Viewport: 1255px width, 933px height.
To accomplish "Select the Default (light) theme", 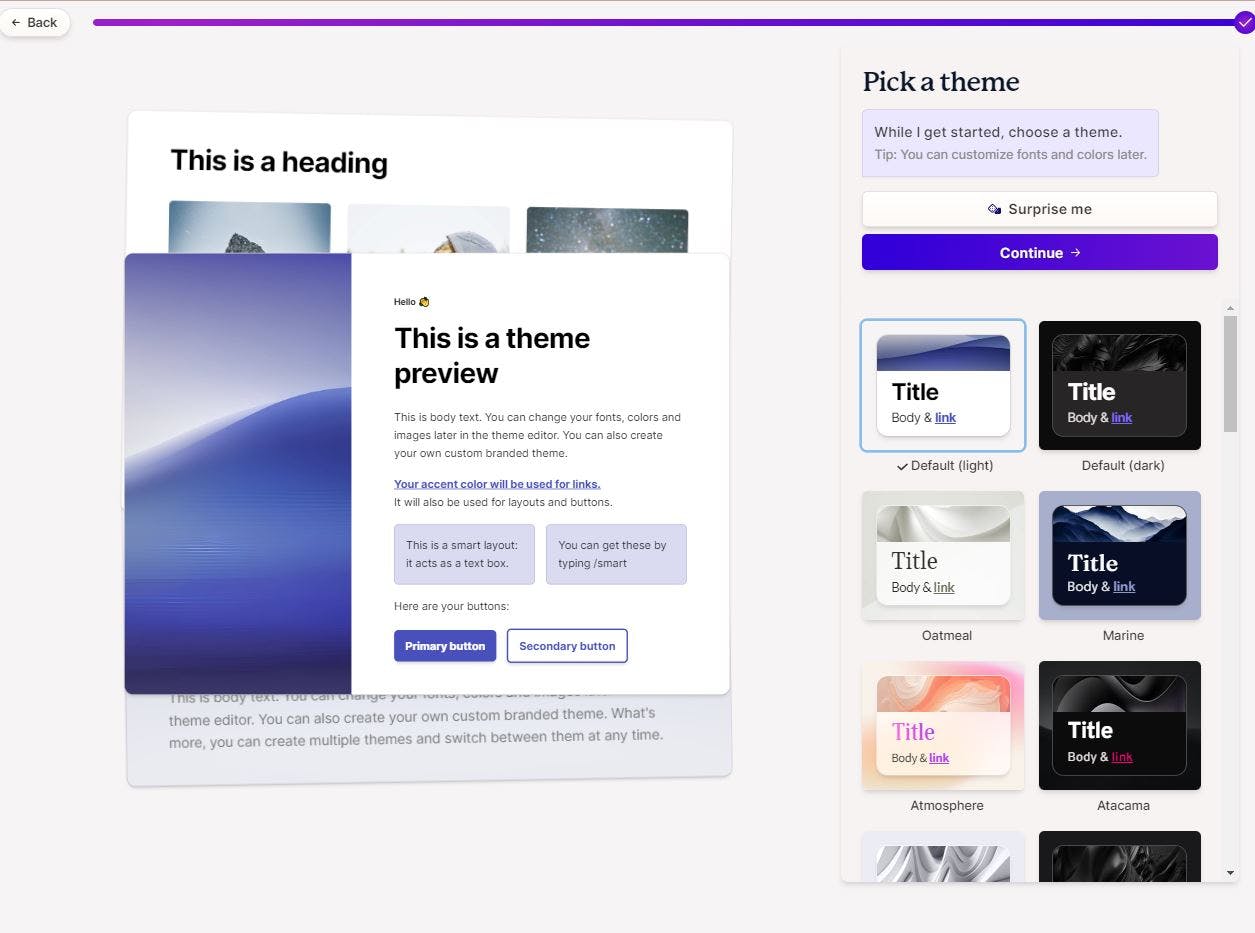I will 943,386.
